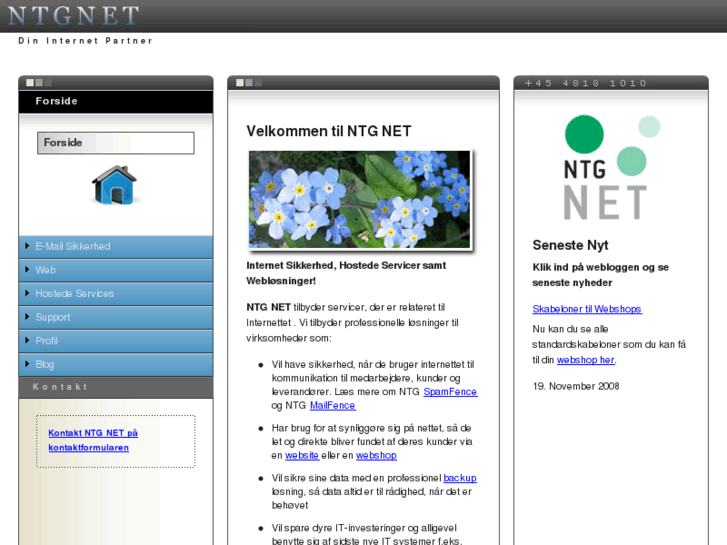Open the Web menu item
727x545 pixels.
pyautogui.click(x=116, y=270)
